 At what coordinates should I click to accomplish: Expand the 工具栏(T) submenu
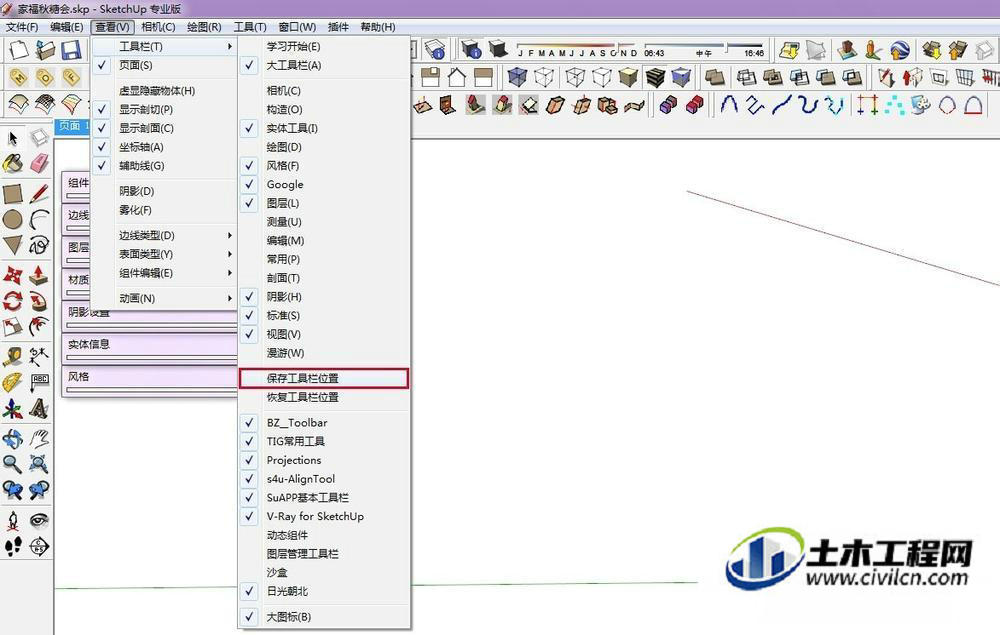point(163,47)
